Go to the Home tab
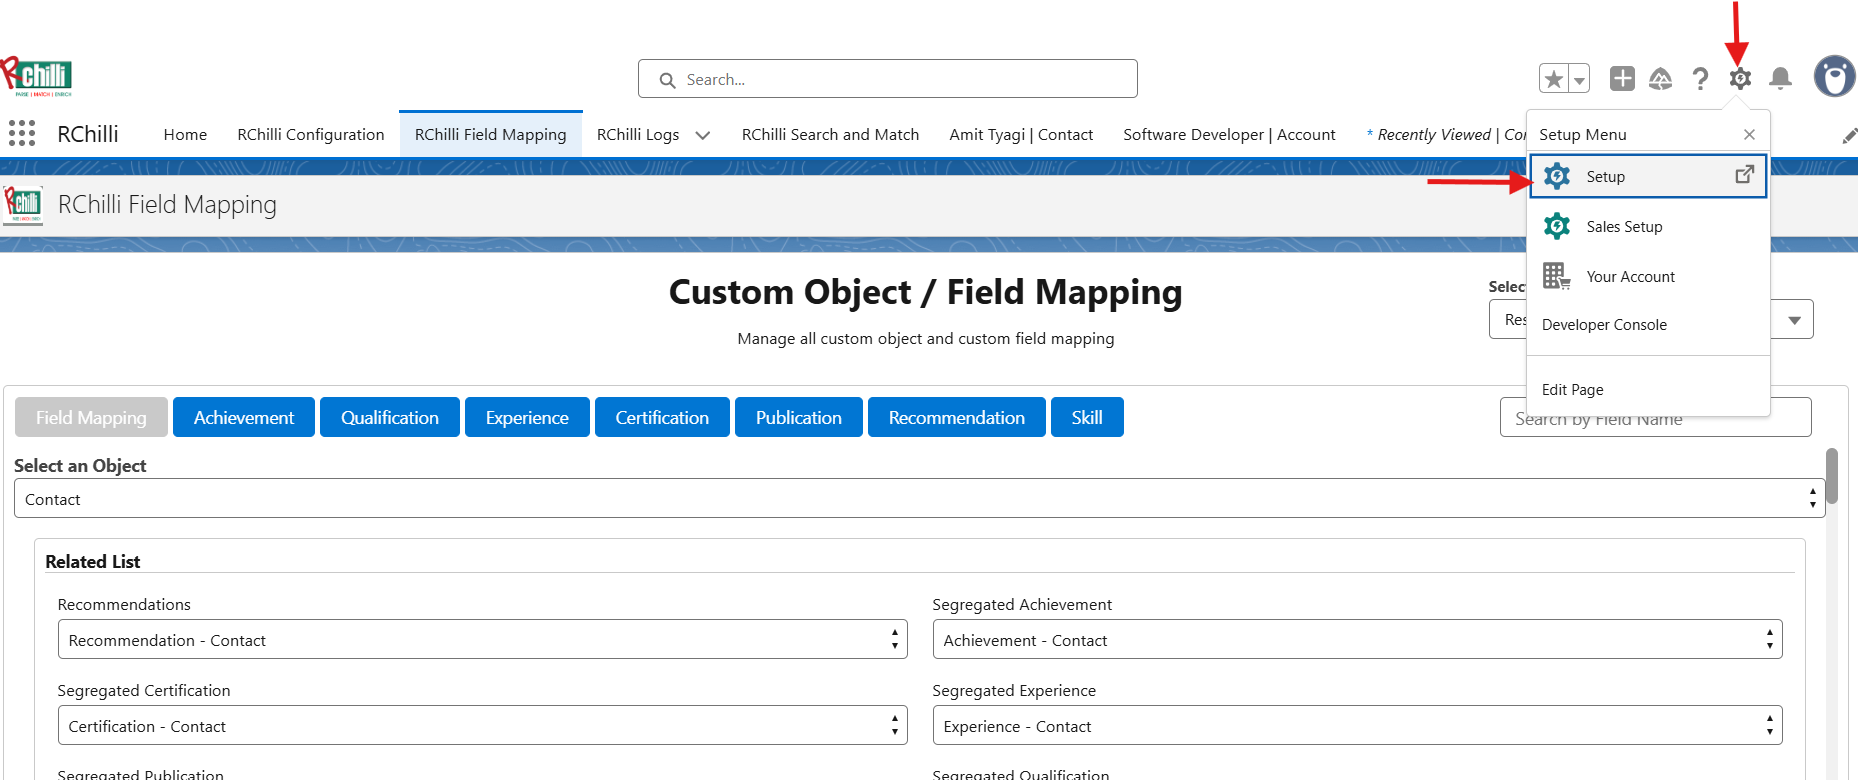1858x780 pixels. (x=185, y=135)
